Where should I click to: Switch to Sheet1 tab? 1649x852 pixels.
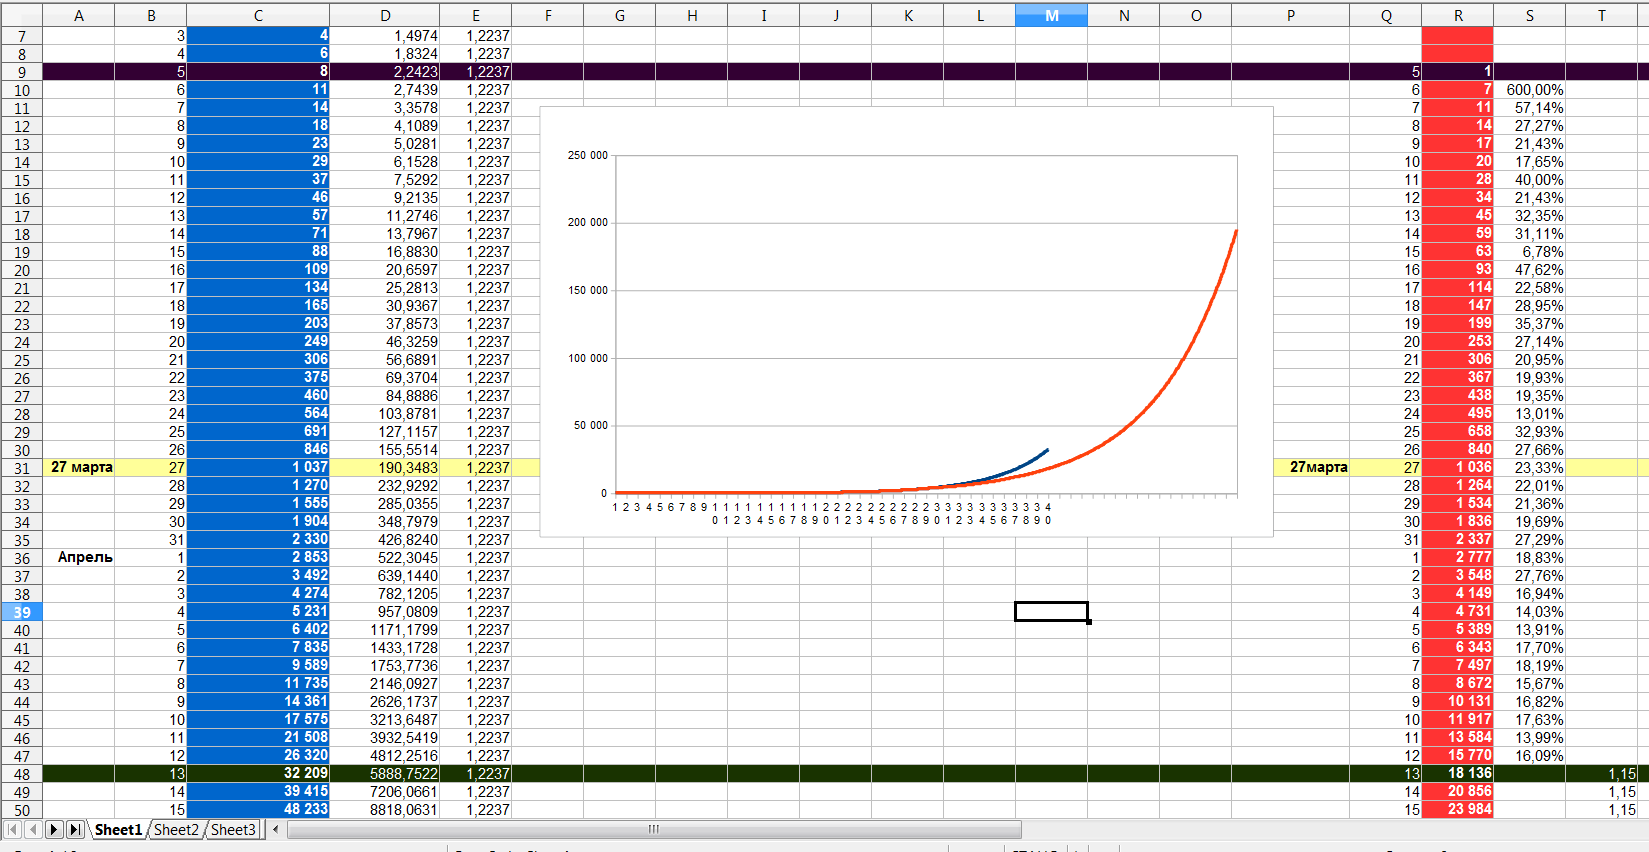pos(118,829)
